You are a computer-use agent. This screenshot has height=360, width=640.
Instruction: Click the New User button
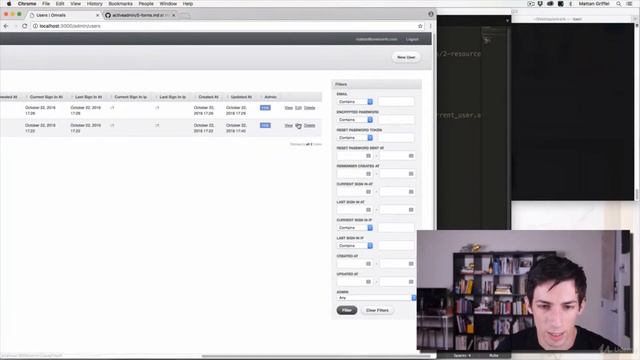tap(406, 57)
